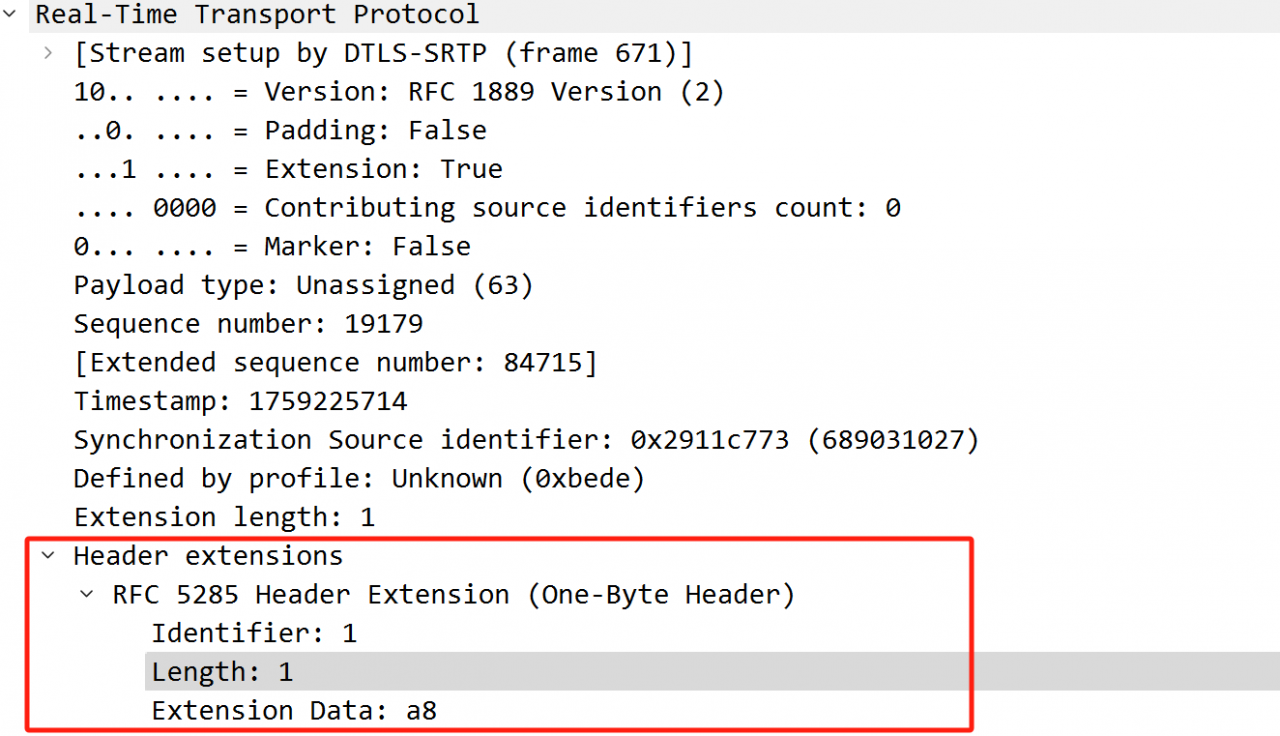Click the highlighted Length: 1 row
Screen dimensions: 1280x736
tap(222, 672)
